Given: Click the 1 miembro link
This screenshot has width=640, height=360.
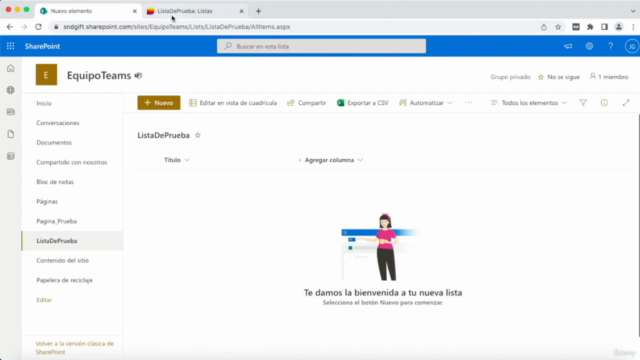Looking at the screenshot, I should pyautogui.click(x=609, y=77).
